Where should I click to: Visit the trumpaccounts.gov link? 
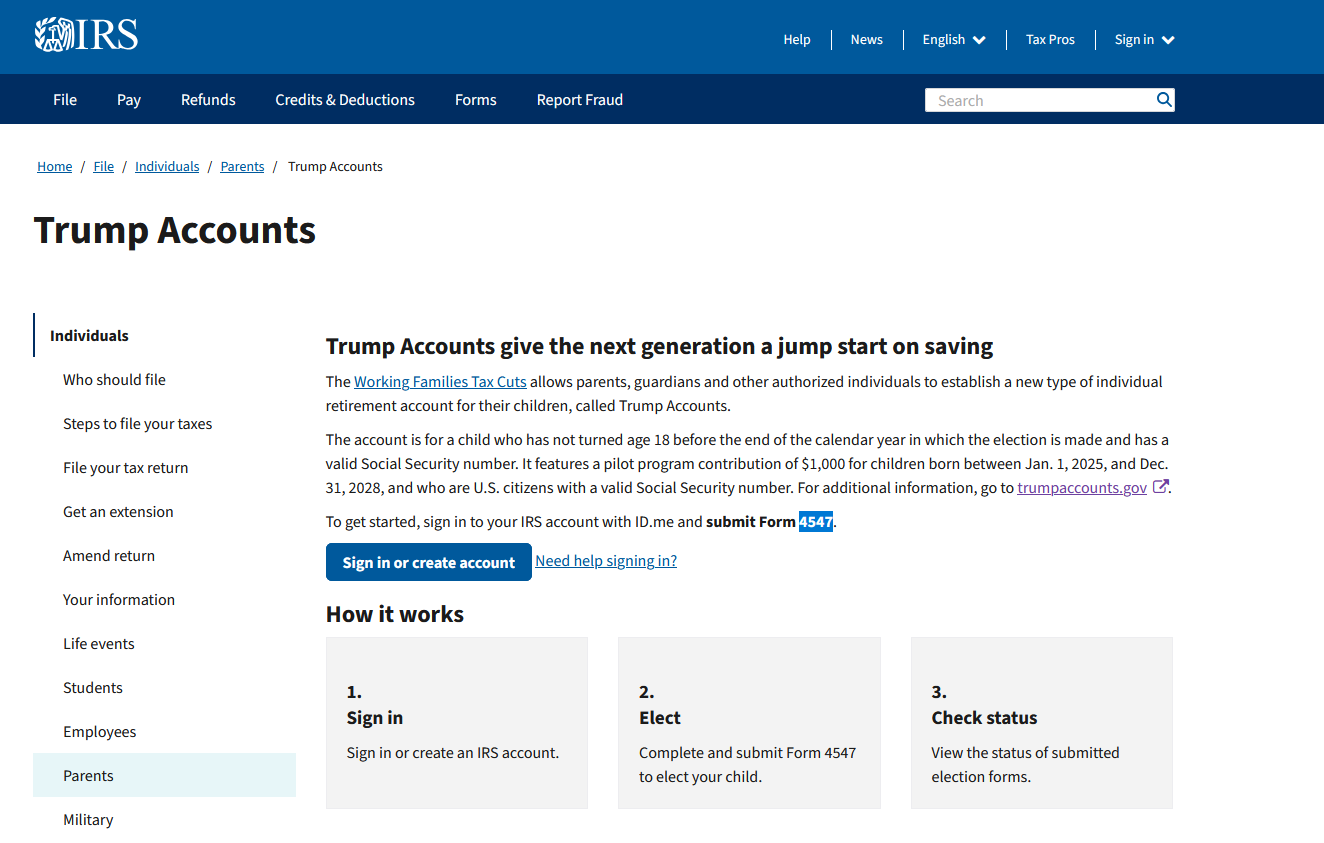tap(1082, 488)
